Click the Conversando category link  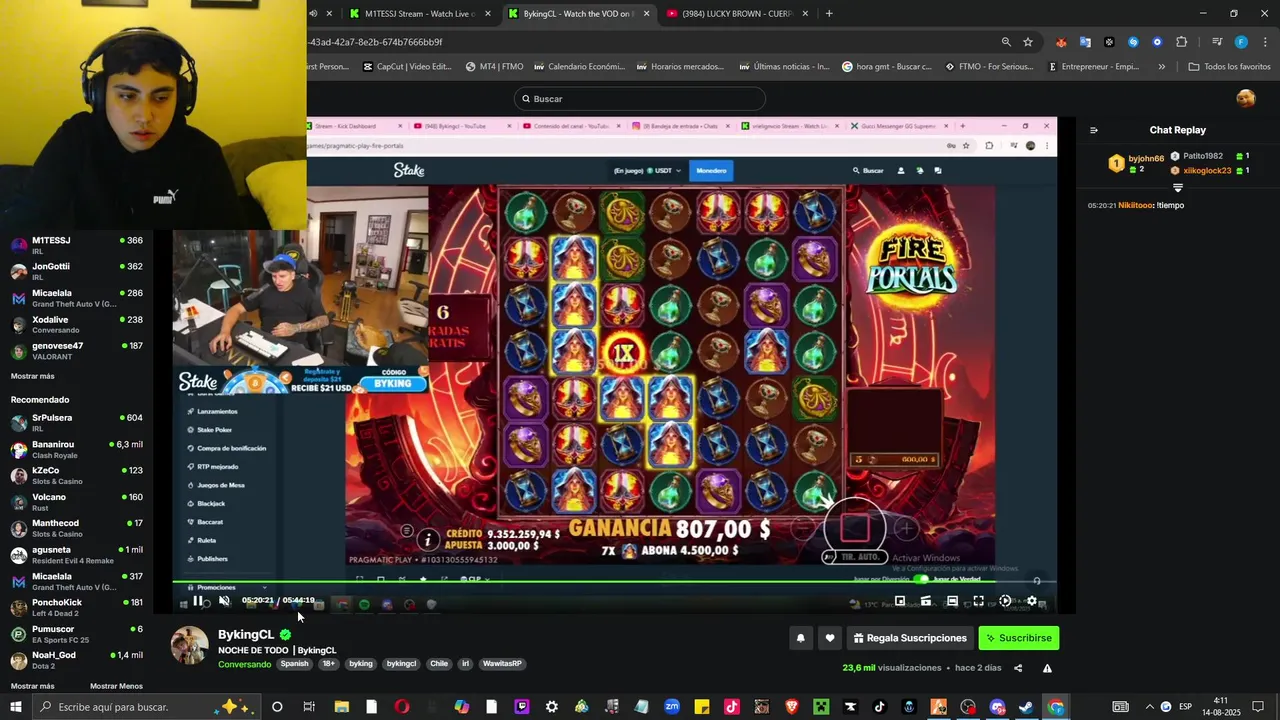point(244,664)
